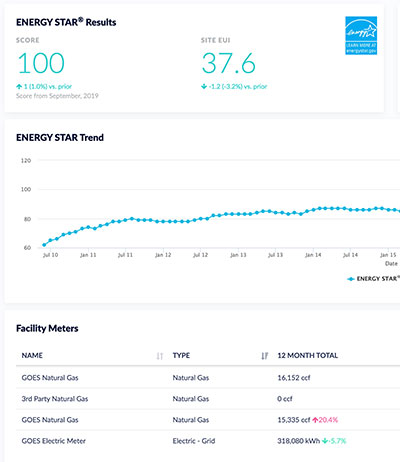Click the trend data point above Jul 11

coord(125,220)
